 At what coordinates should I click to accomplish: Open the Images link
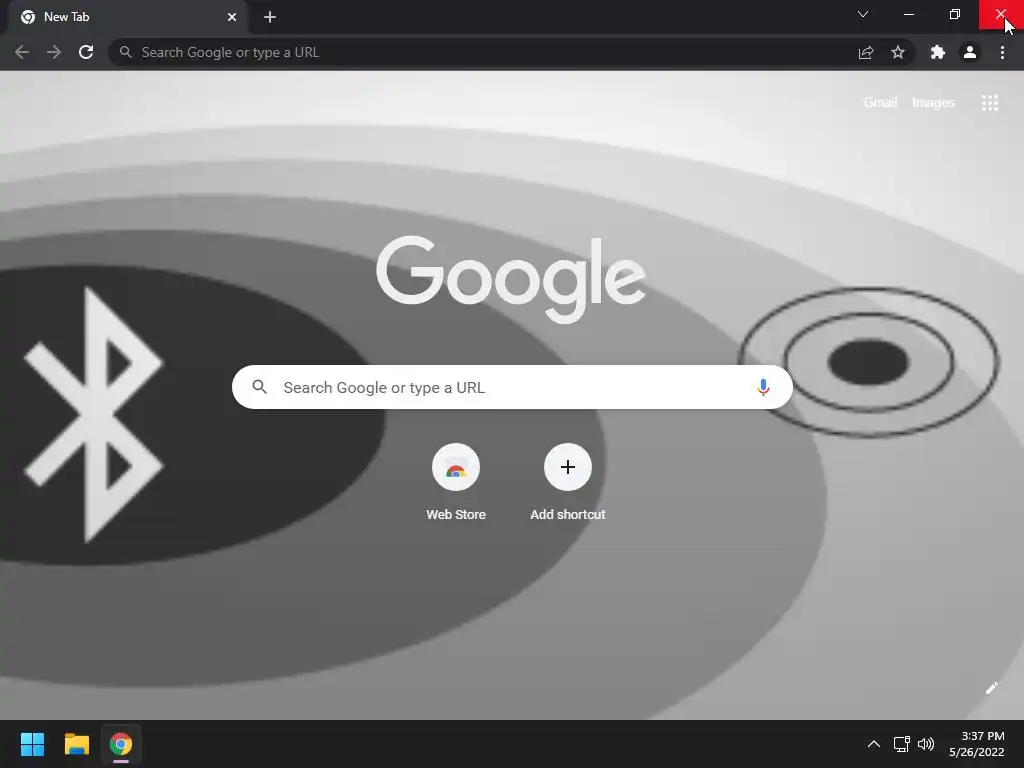click(x=933, y=103)
